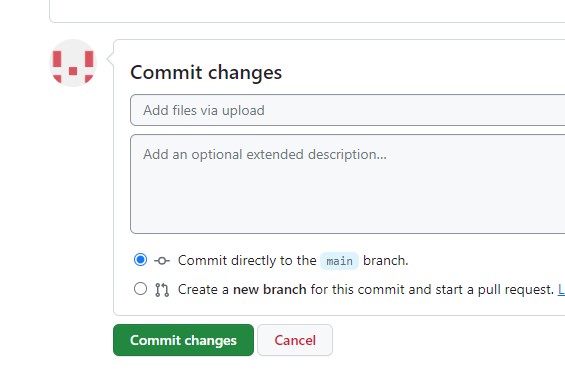Click the speech-bubble pointer beside the avatar
Viewport: 565px width, 380px height.
coord(110,59)
